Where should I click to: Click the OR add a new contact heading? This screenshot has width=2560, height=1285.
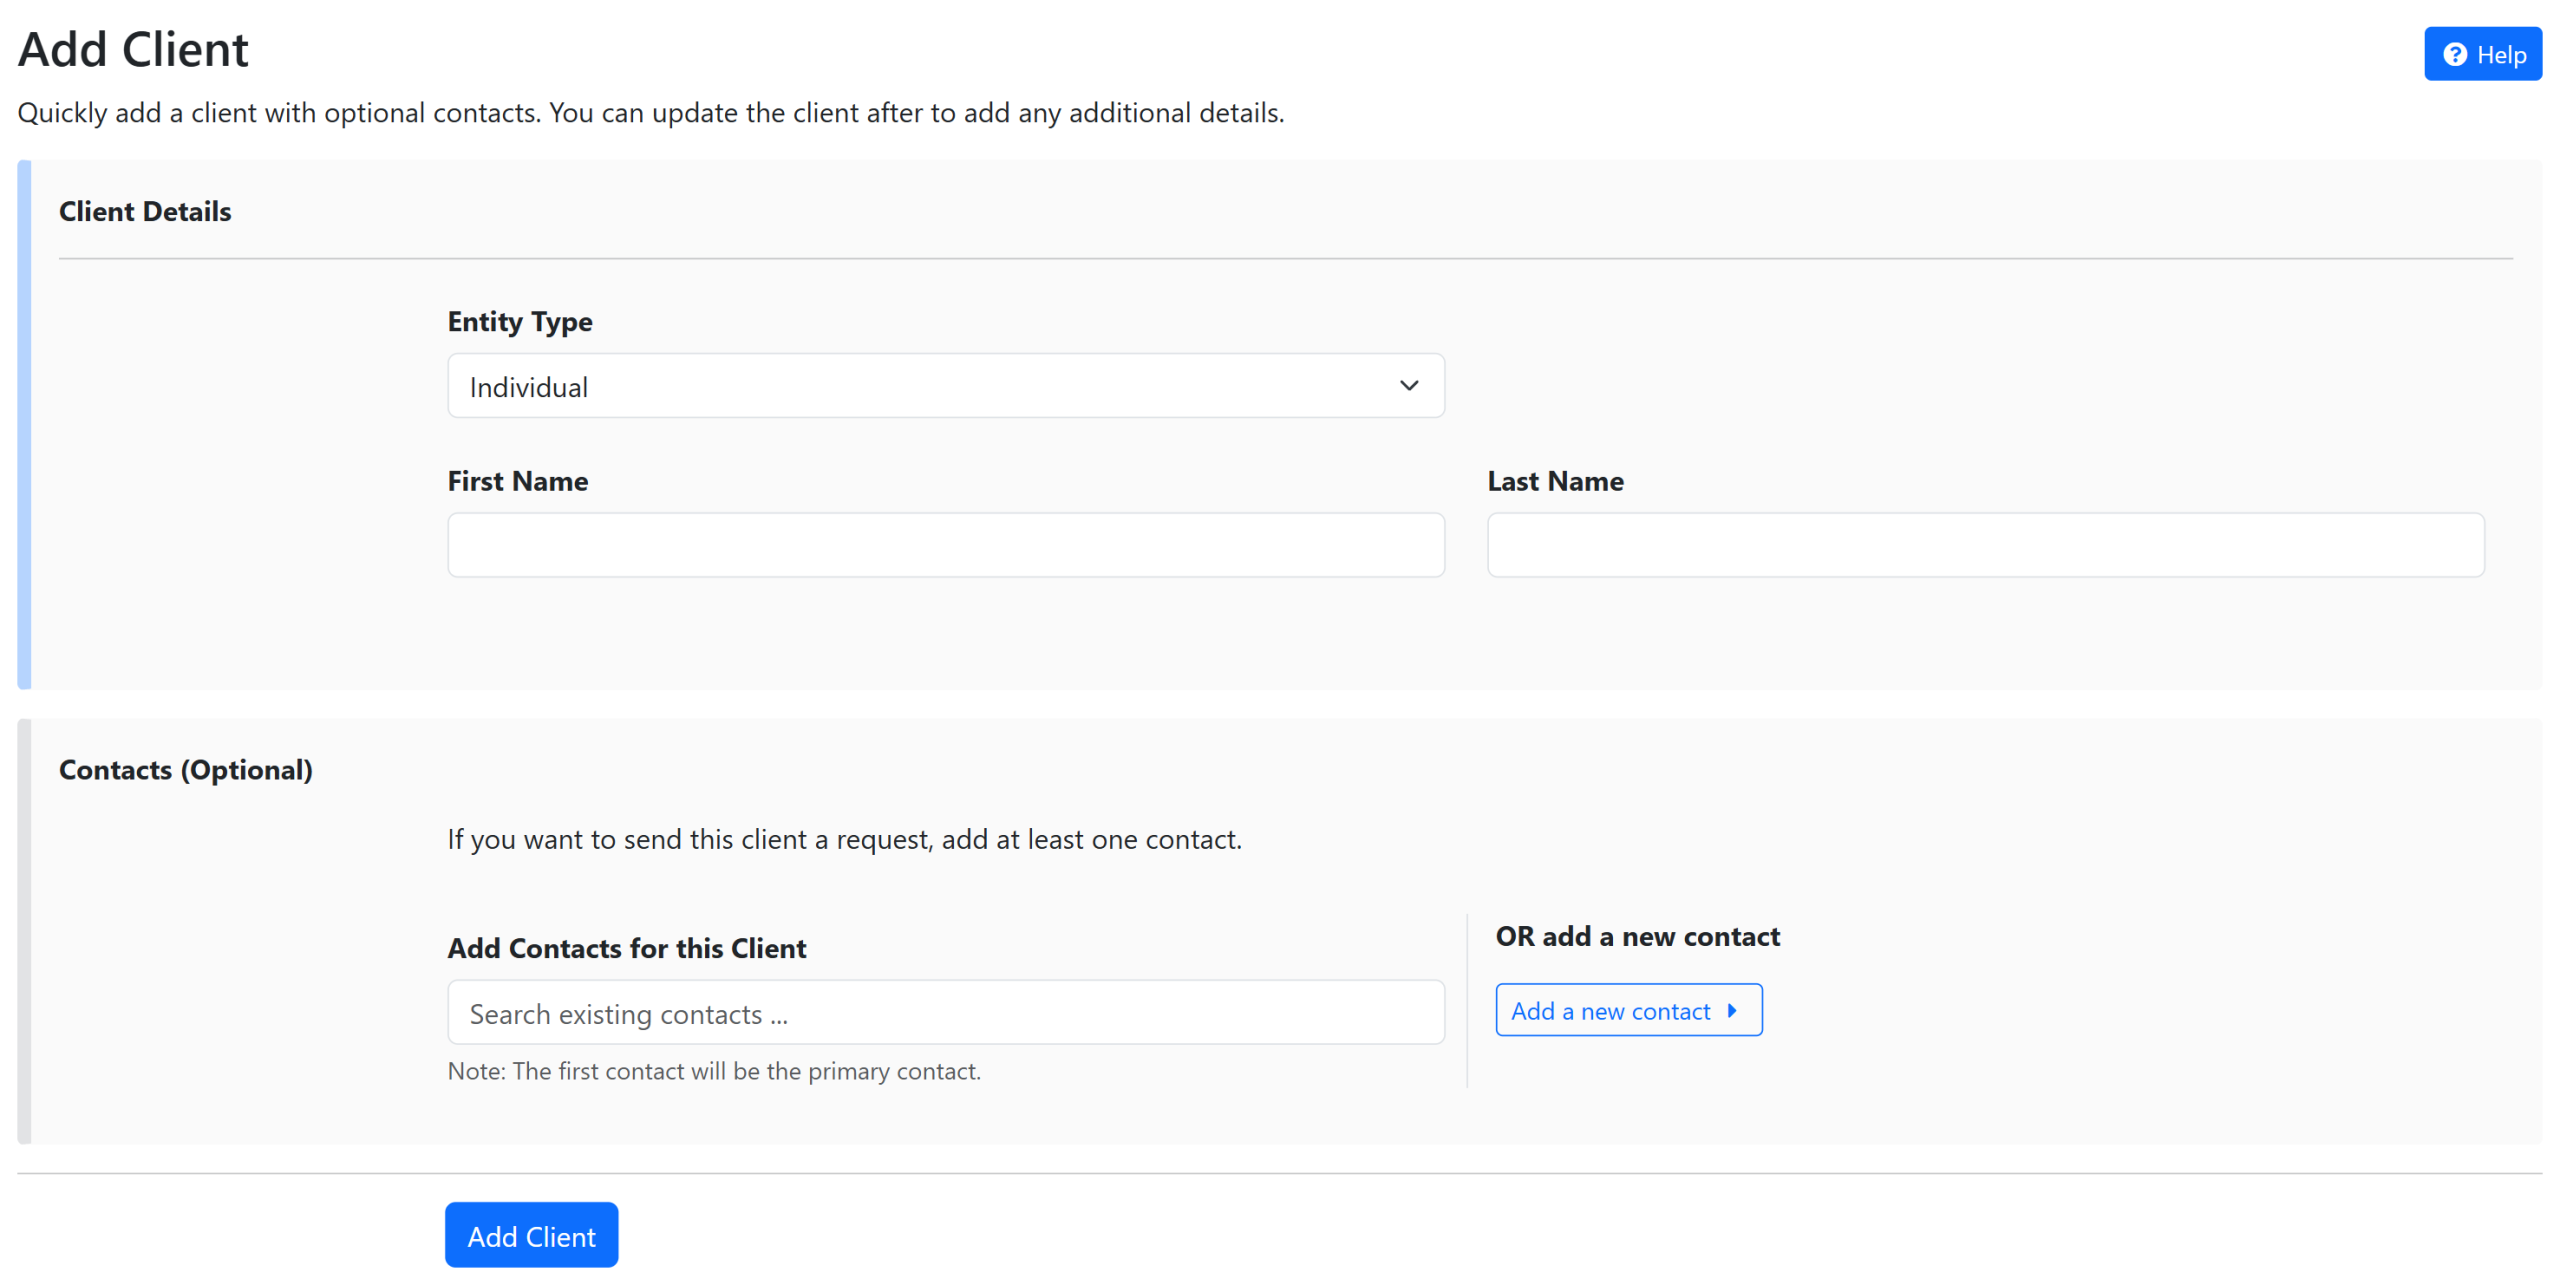pos(1637,936)
